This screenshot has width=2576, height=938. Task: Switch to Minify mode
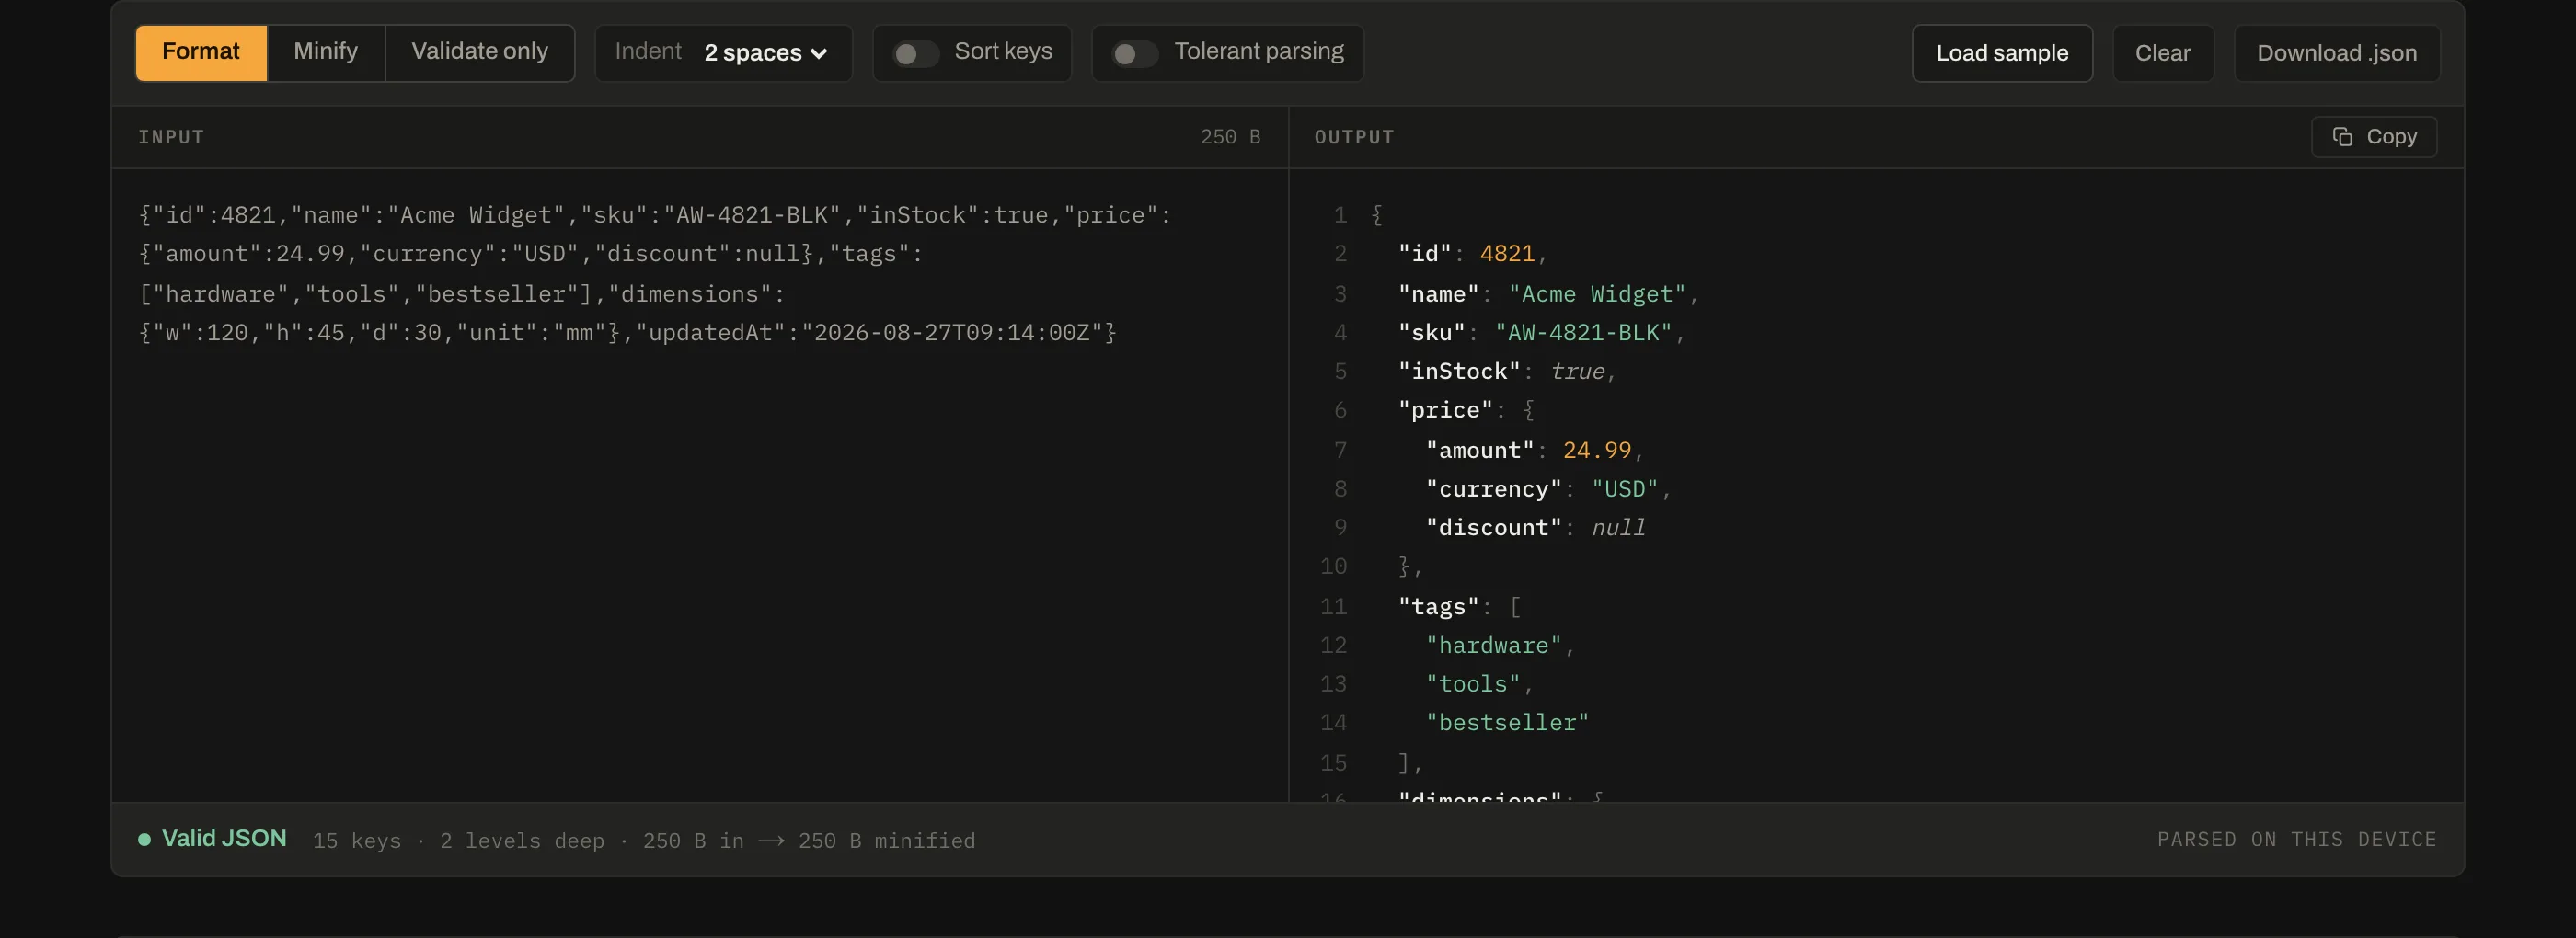click(x=326, y=52)
